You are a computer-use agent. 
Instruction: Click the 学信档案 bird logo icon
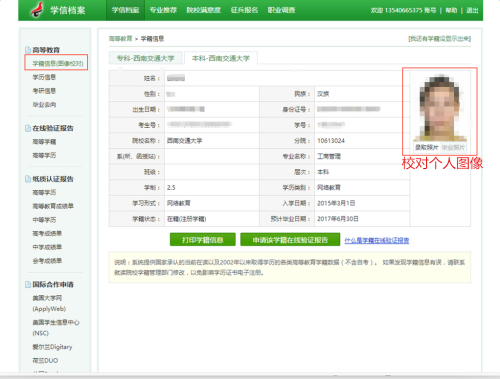point(37,10)
